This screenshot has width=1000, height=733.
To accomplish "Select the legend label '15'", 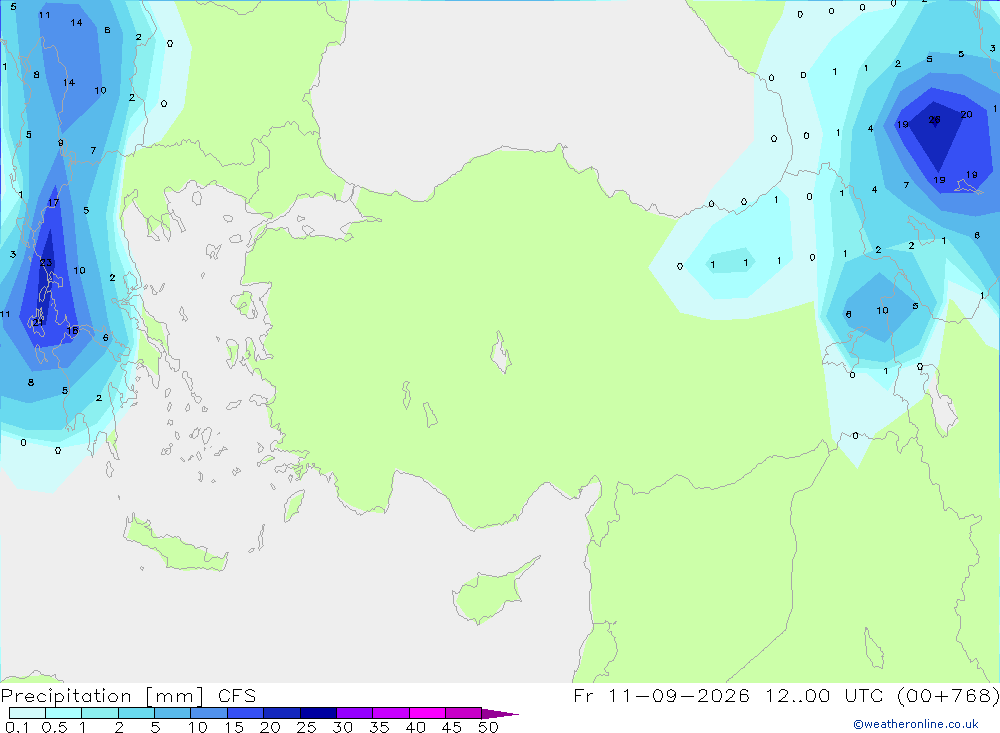I will tap(233, 727).
